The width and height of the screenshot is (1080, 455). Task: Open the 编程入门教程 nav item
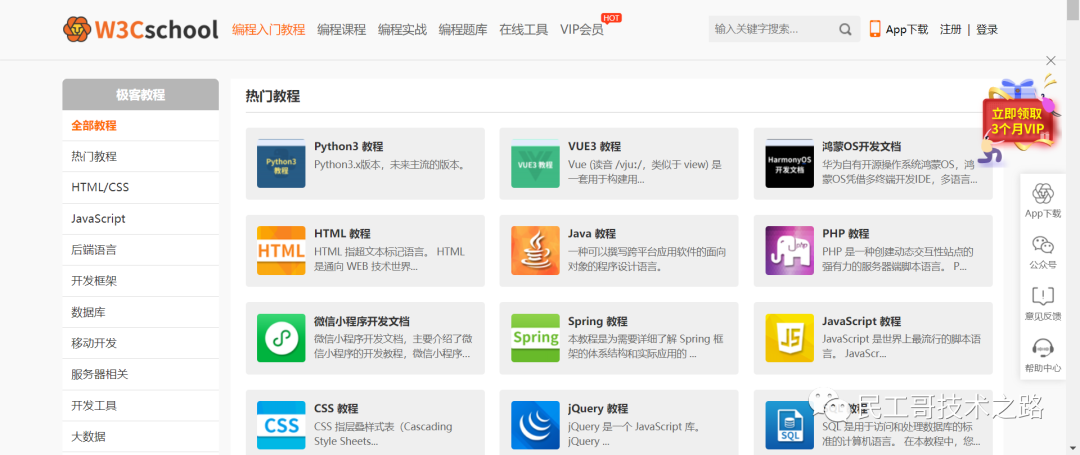click(x=269, y=30)
